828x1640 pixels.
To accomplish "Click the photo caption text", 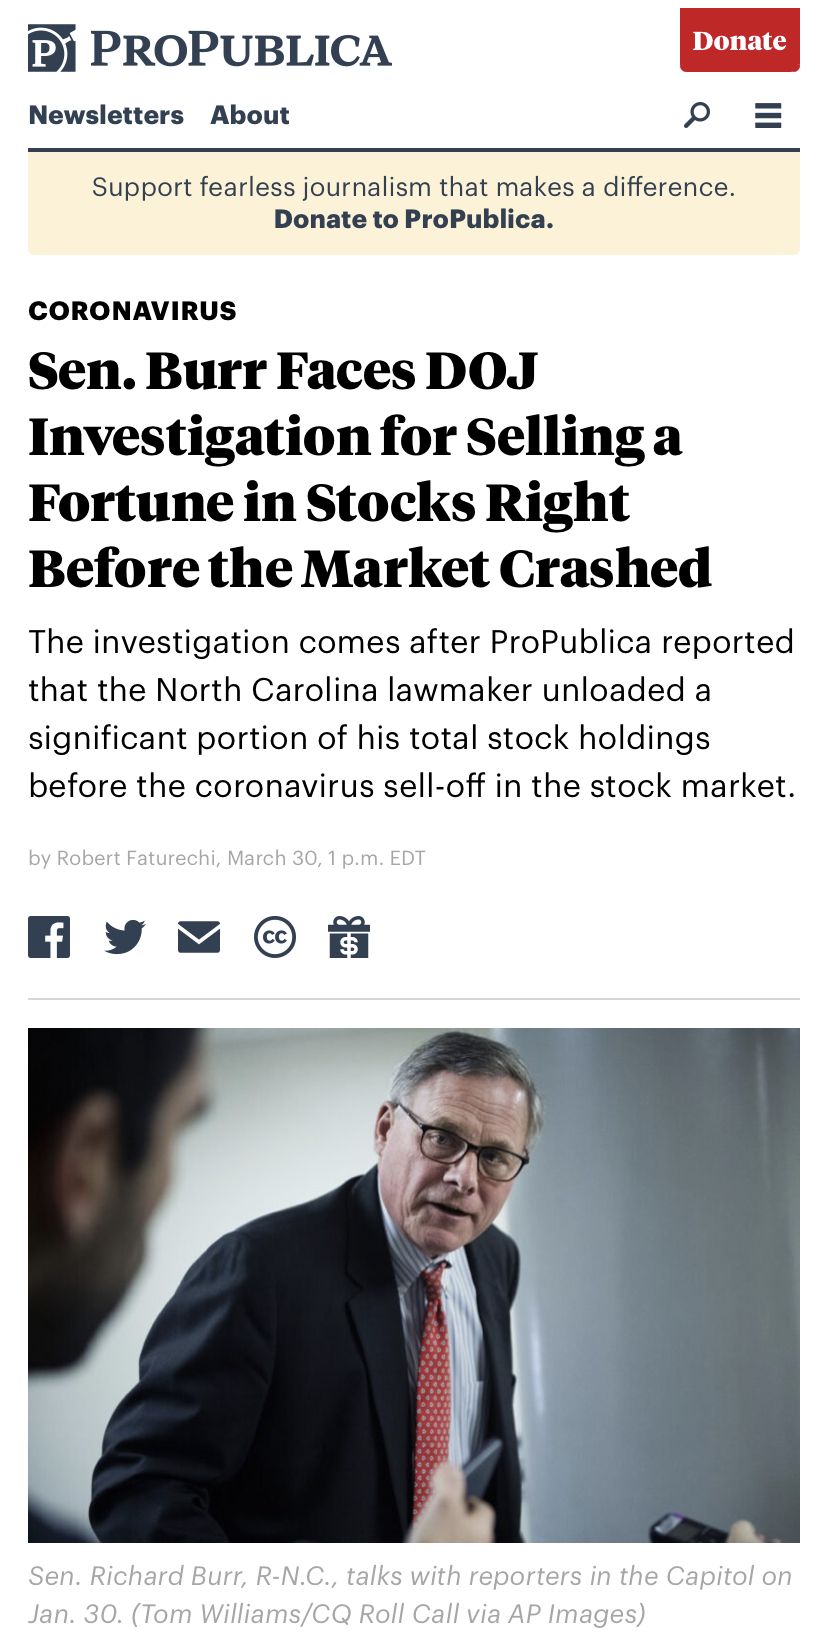I will tap(410, 1594).
